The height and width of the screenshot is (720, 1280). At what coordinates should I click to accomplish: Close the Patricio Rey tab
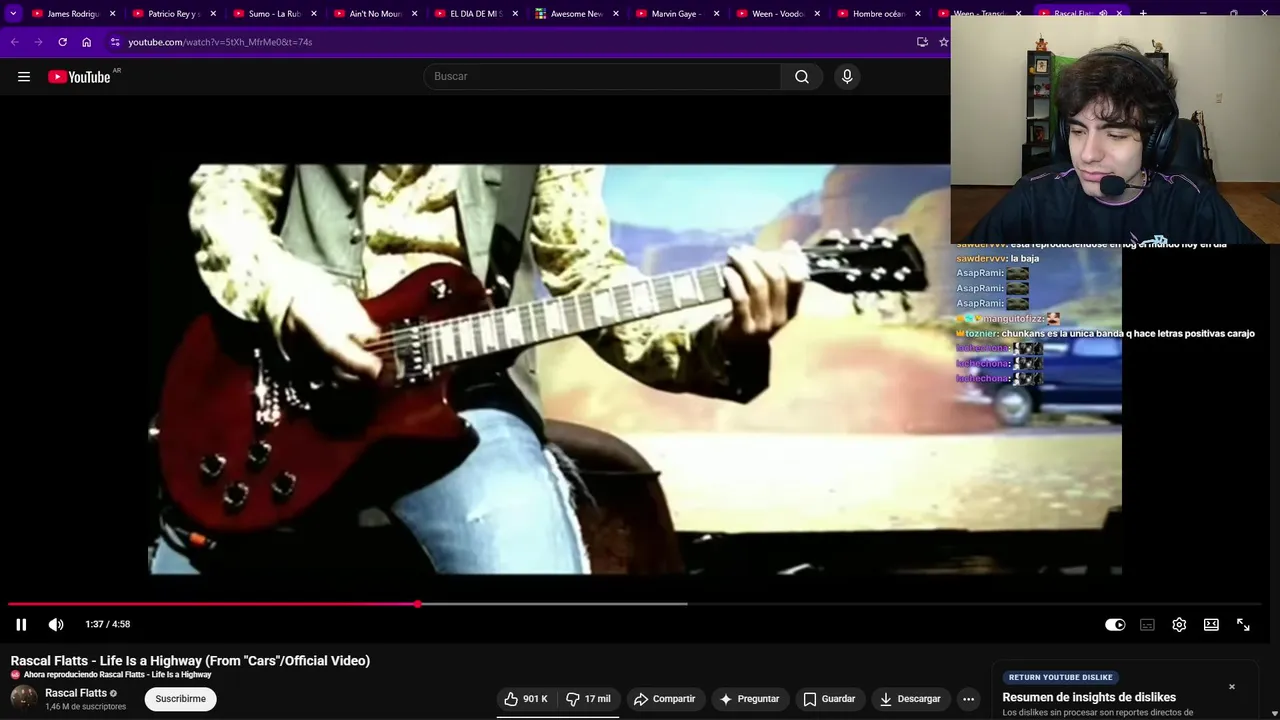[213, 14]
